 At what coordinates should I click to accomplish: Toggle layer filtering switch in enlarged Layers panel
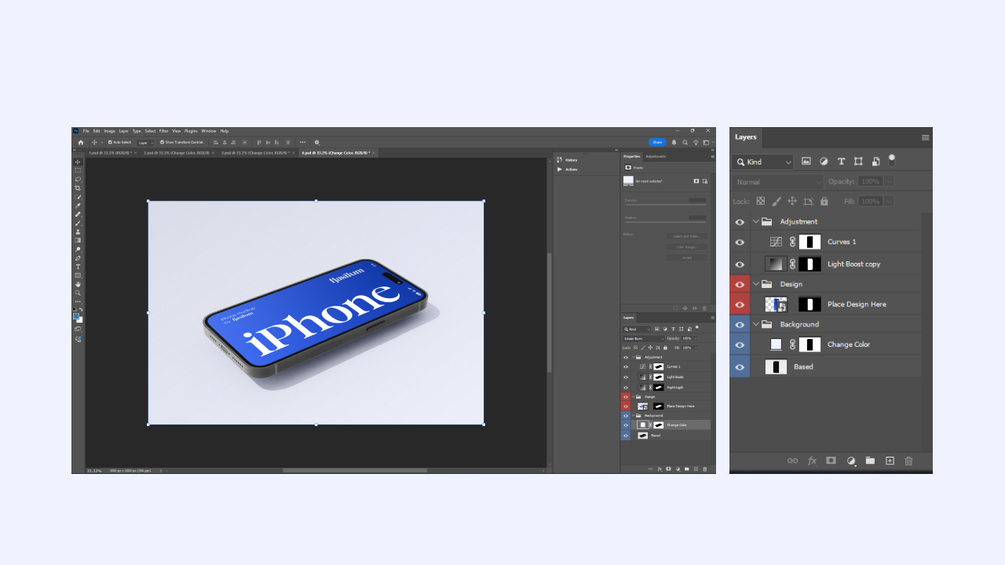click(x=892, y=160)
